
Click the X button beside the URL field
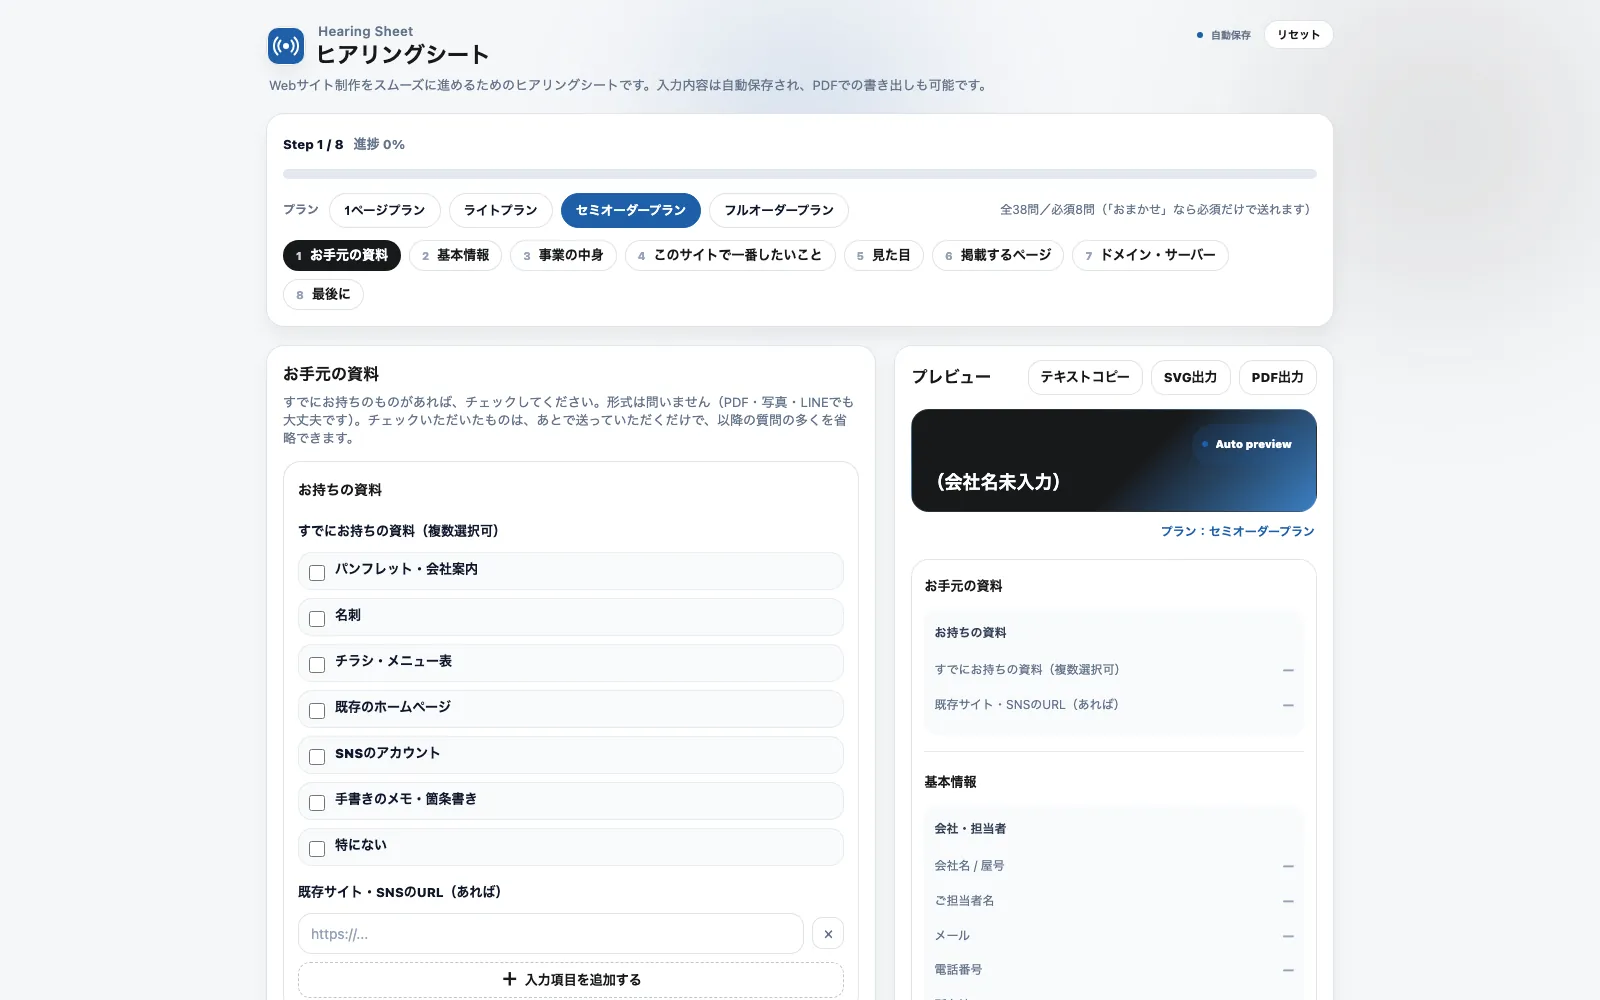point(828,934)
